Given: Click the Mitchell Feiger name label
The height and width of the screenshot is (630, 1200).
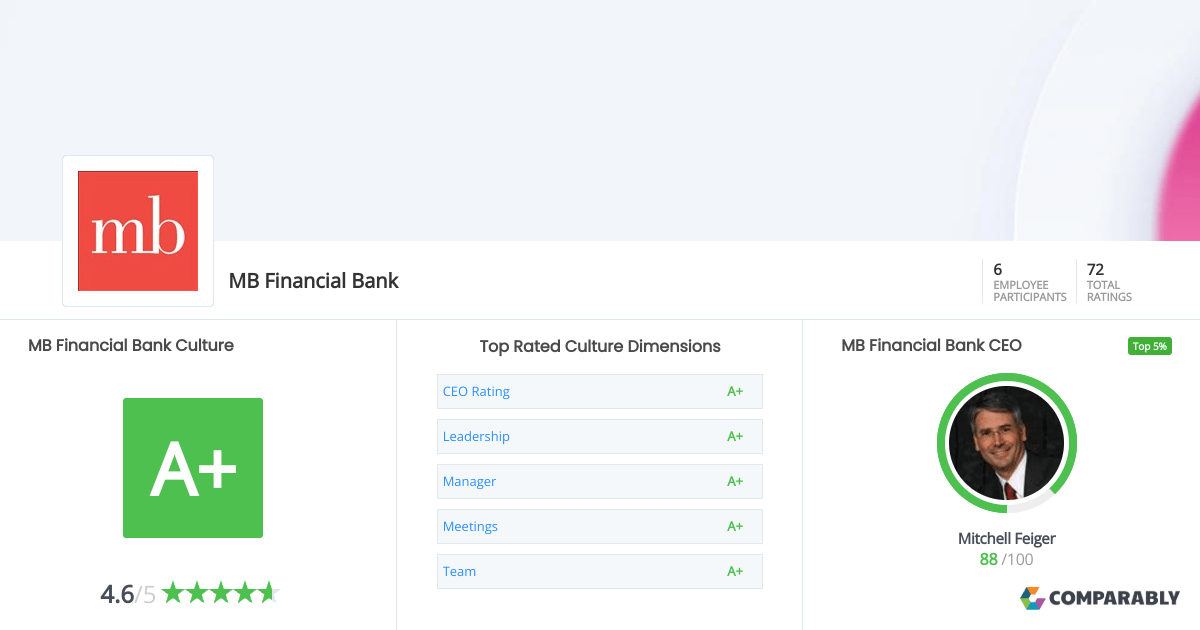Looking at the screenshot, I should pos(1007,538).
